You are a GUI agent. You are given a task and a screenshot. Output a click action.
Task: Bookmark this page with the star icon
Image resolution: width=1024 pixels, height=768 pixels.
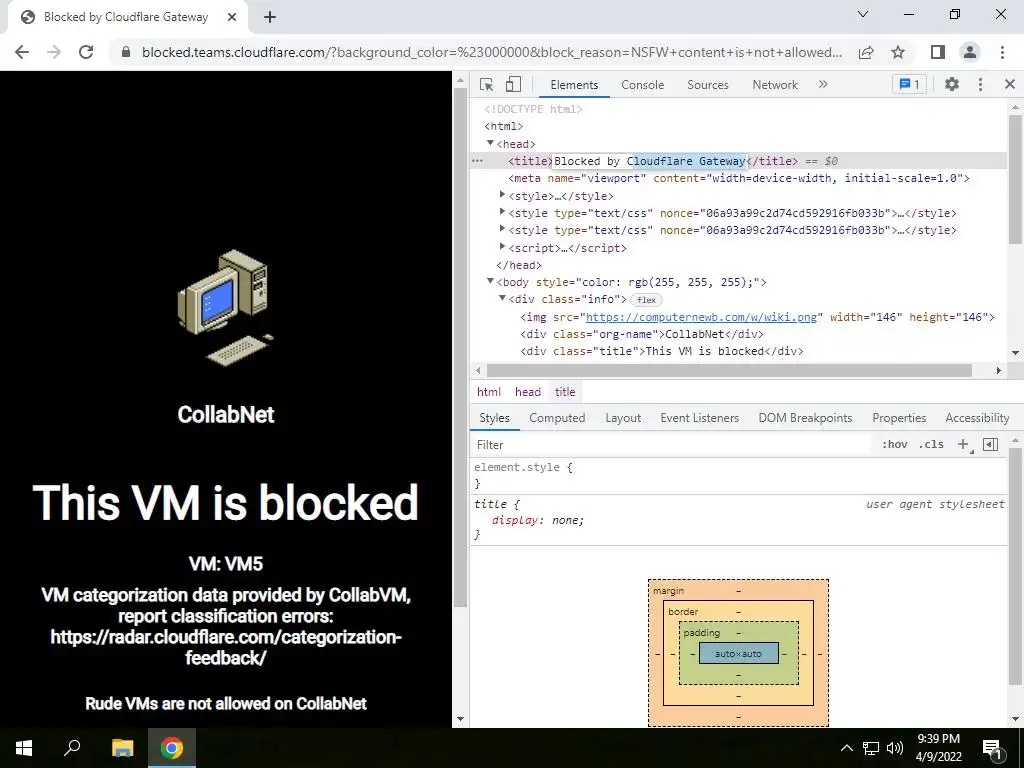(x=898, y=52)
